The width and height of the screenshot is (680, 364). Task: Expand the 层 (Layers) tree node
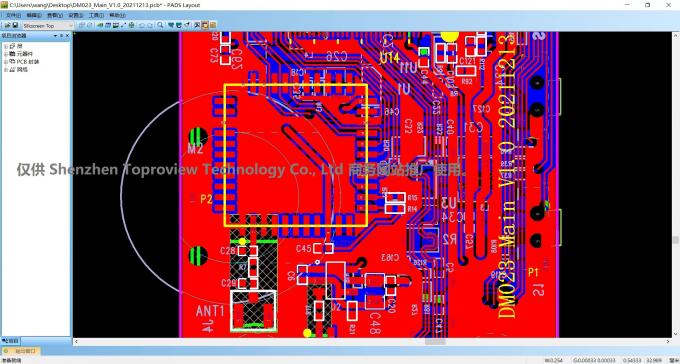6,46
